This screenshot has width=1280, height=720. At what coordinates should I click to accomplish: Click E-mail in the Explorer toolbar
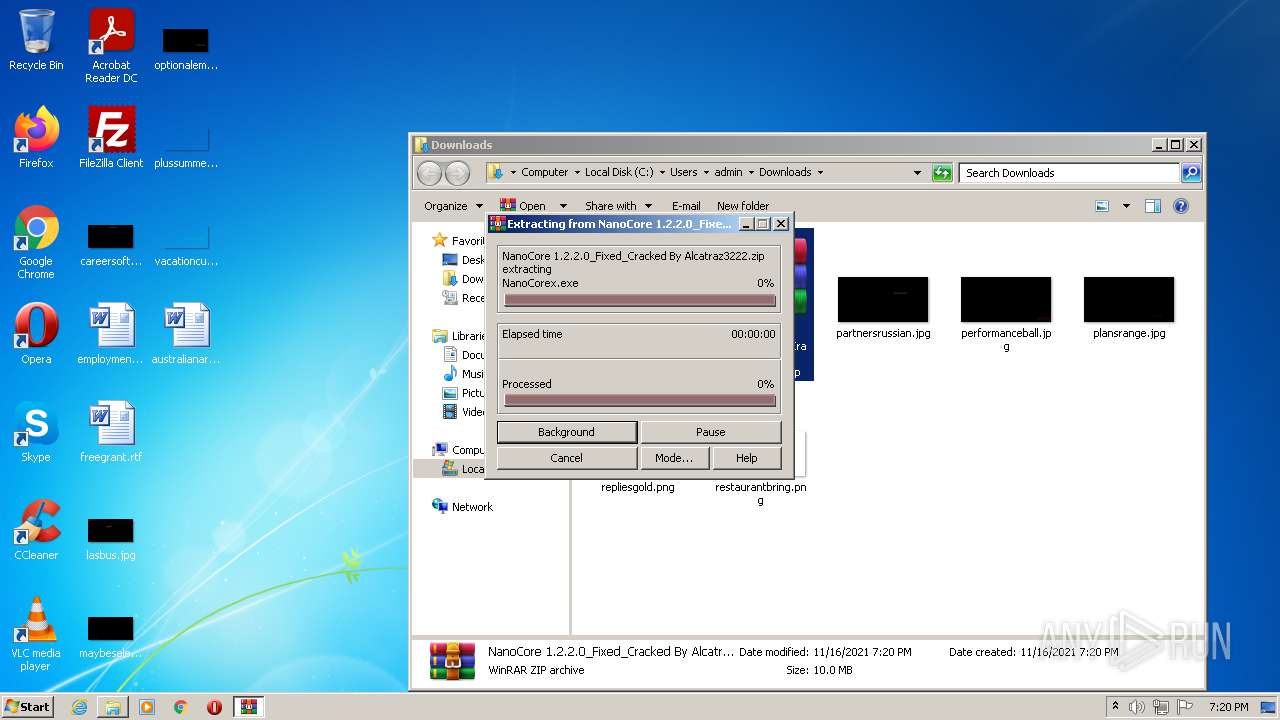[x=686, y=206]
